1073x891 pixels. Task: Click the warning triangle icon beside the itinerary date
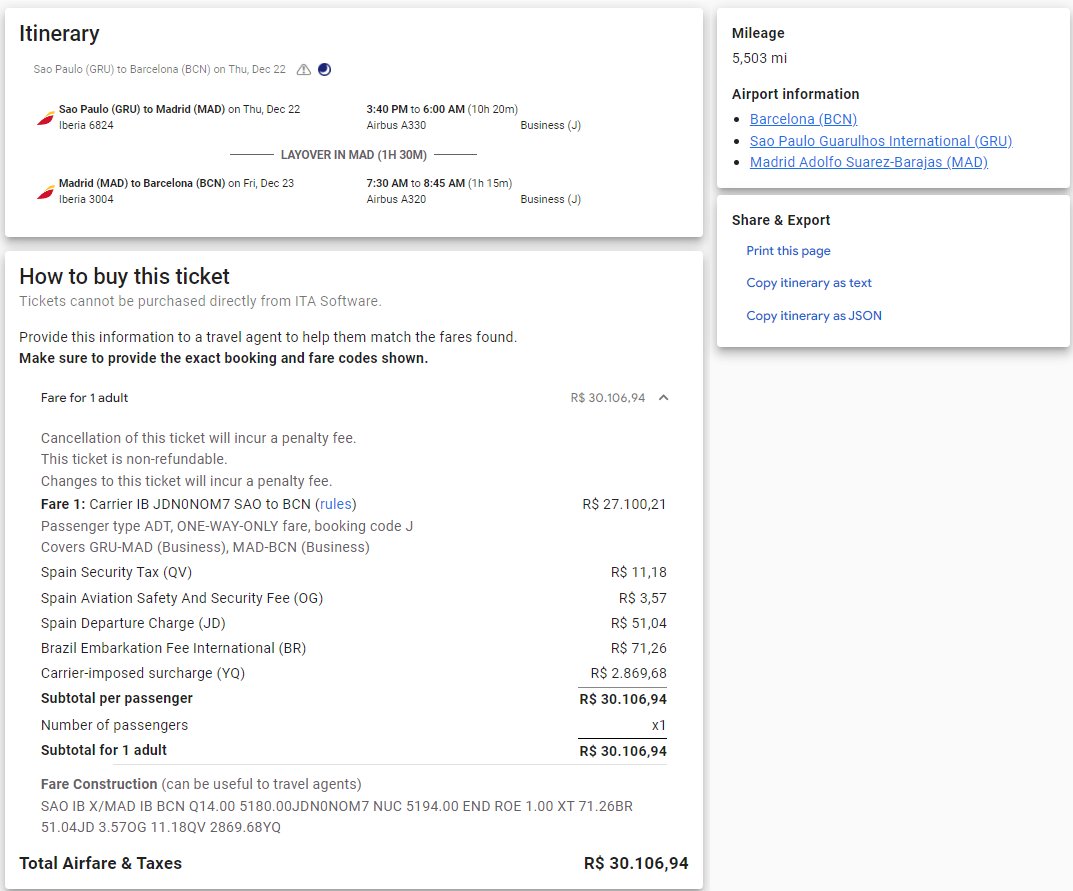pos(304,69)
